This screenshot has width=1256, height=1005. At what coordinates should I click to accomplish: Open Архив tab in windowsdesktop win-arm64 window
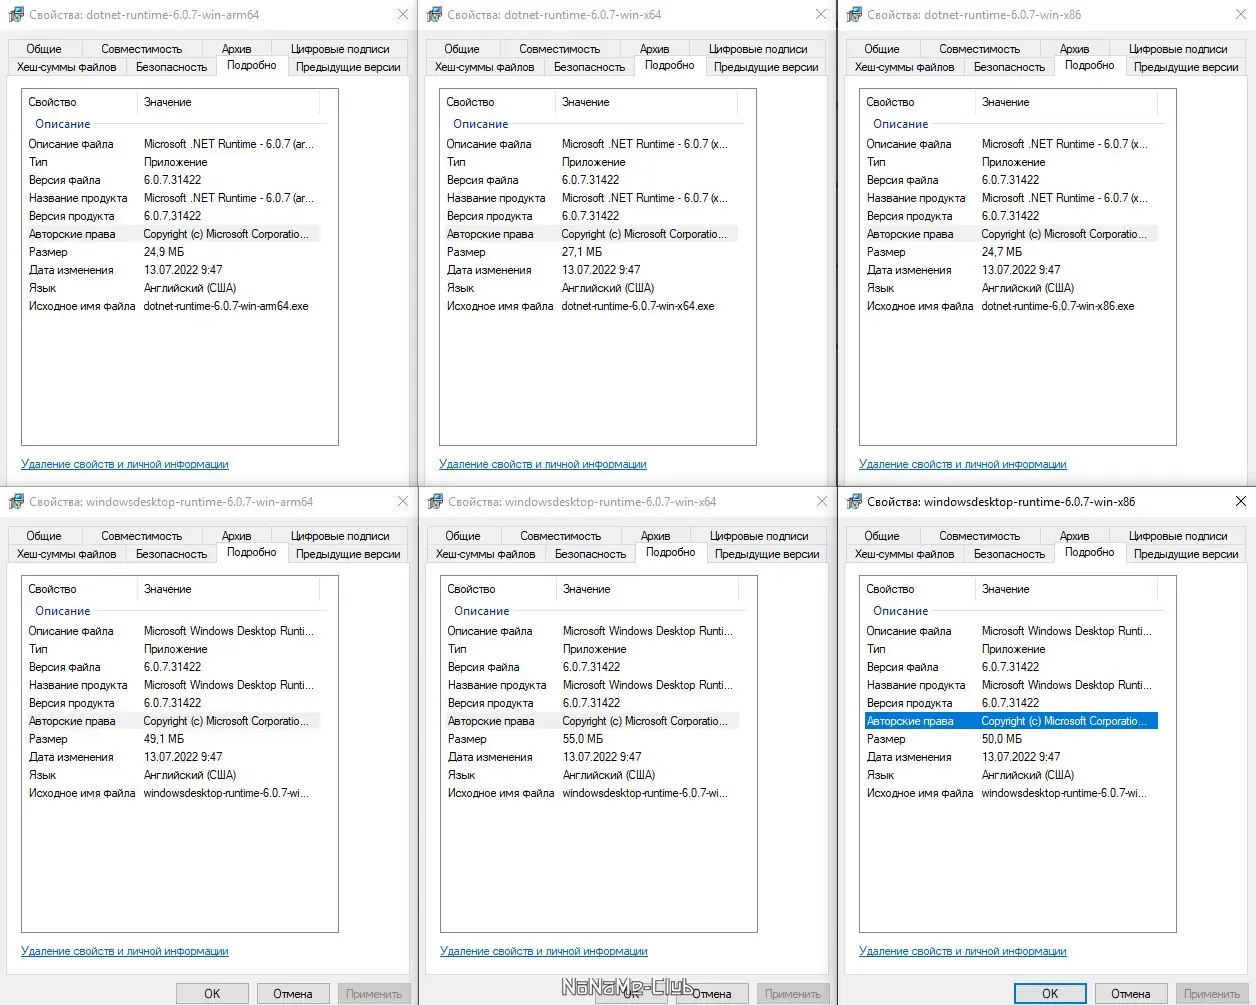237,536
